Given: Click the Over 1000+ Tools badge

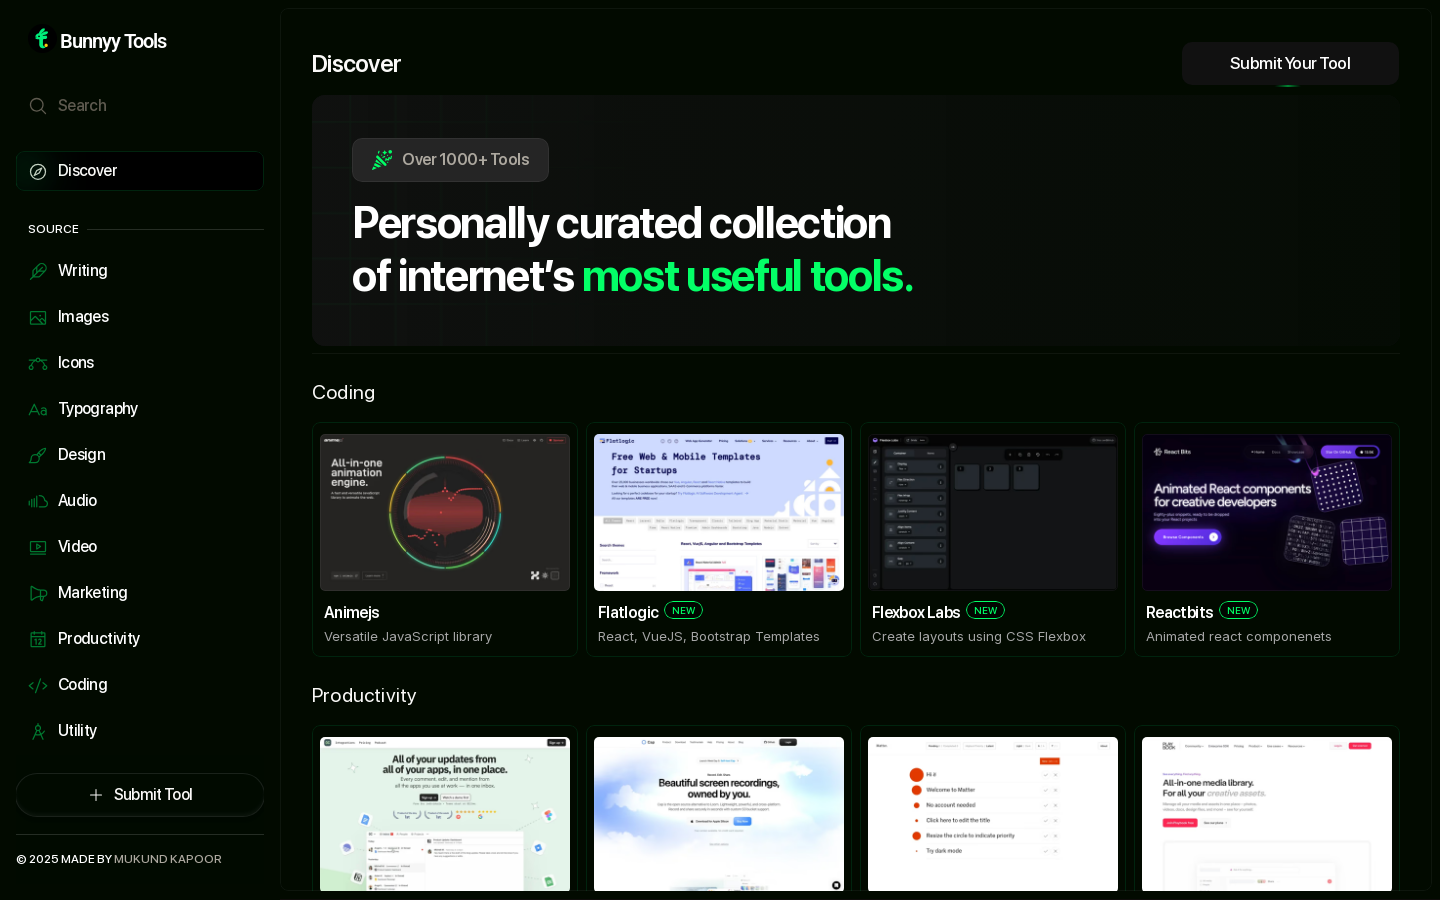Looking at the screenshot, I should tap(450, 160).
